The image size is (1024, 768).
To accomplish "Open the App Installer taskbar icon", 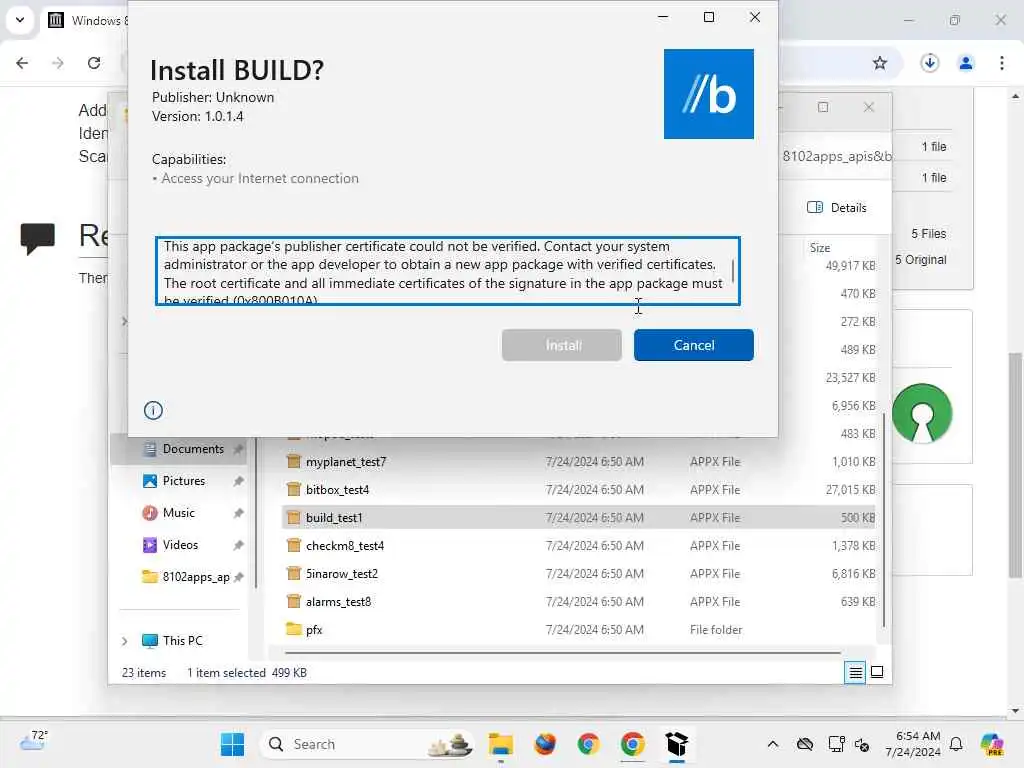I will [677, 744].
